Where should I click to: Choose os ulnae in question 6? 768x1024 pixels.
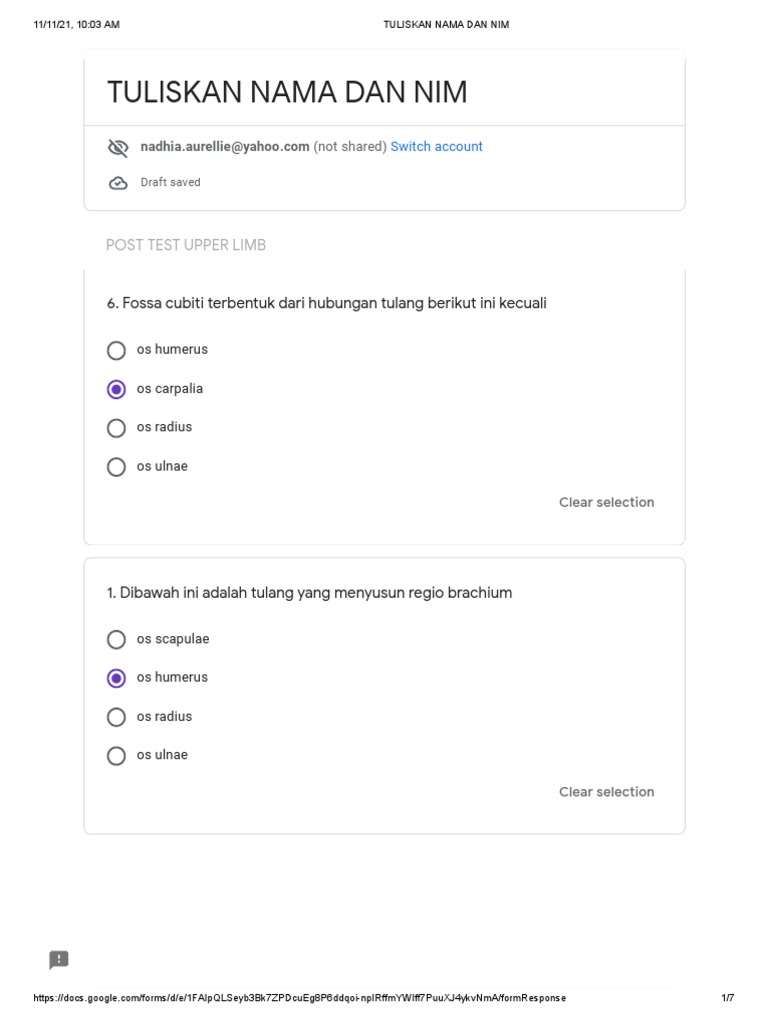point(116,467)
